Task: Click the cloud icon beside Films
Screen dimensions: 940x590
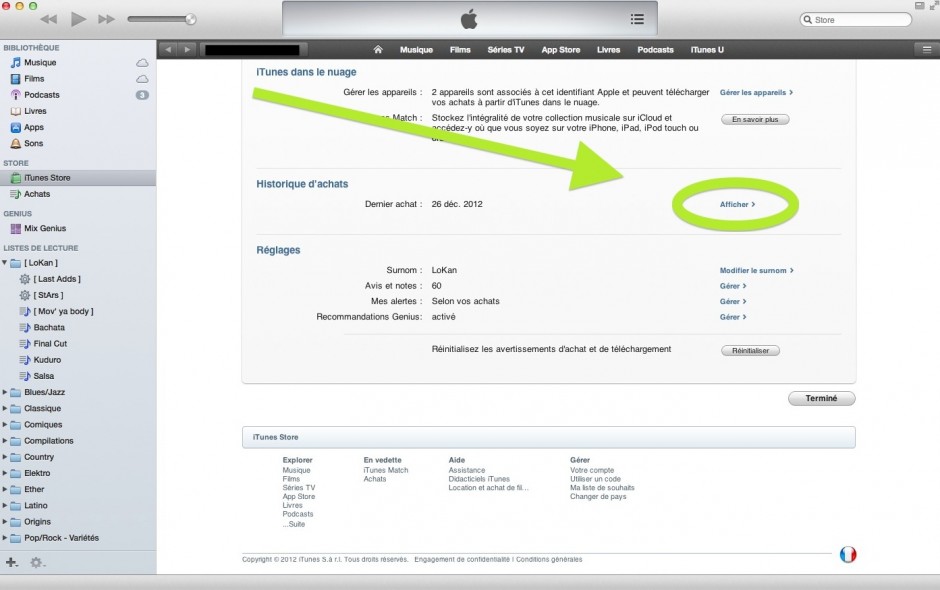Action: [142, 79]
